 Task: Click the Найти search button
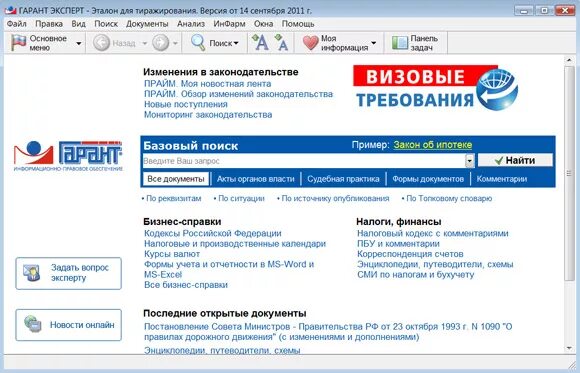[x=515, y=160]
